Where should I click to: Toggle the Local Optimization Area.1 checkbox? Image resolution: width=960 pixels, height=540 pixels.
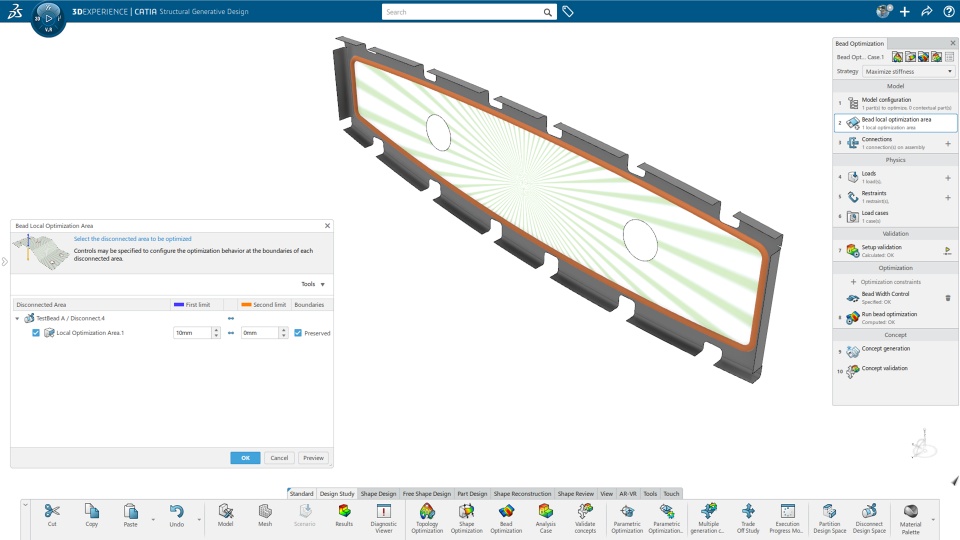coord(36,332)
